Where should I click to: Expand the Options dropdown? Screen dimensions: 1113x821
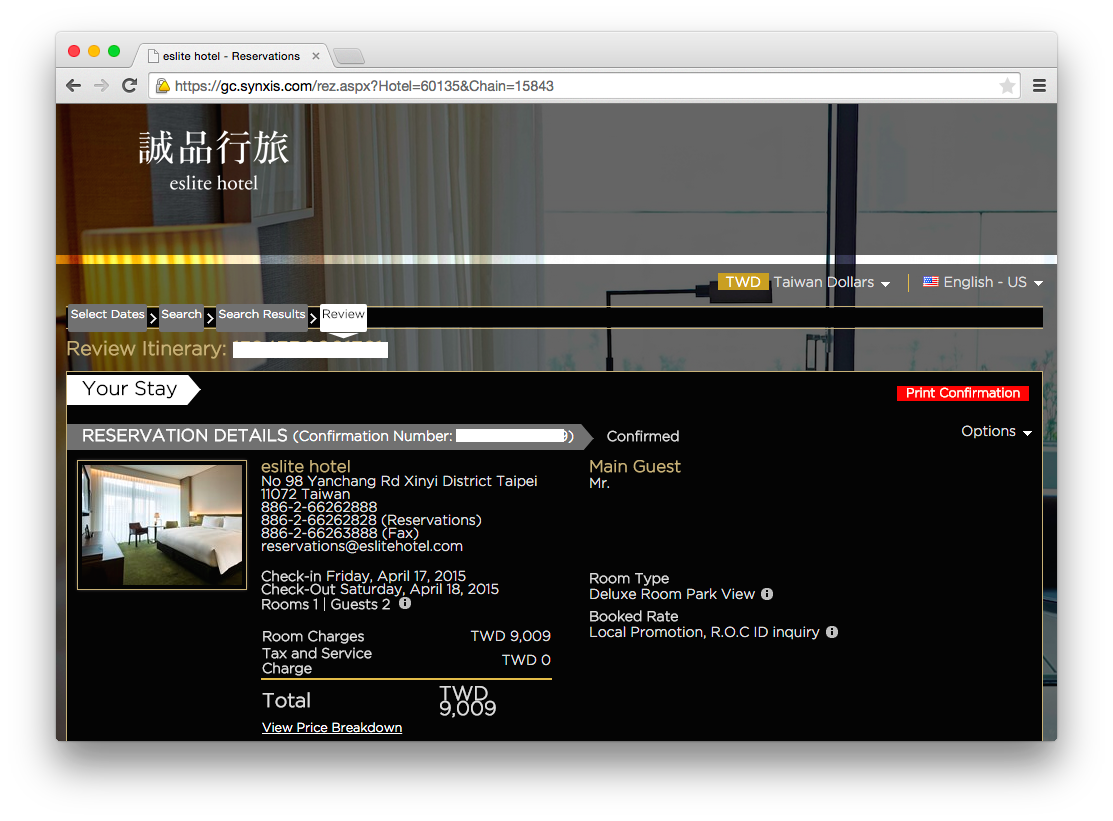pyautogui.click(x=996, y=431)
